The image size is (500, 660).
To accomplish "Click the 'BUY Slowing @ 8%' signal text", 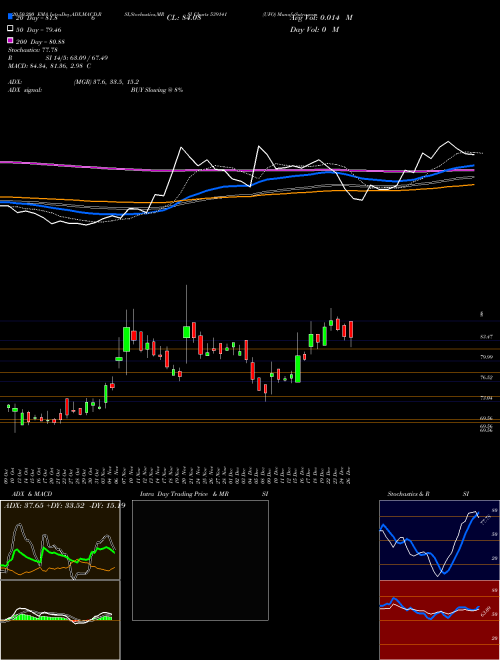I will pyautogui.click(x=157, y=90).
